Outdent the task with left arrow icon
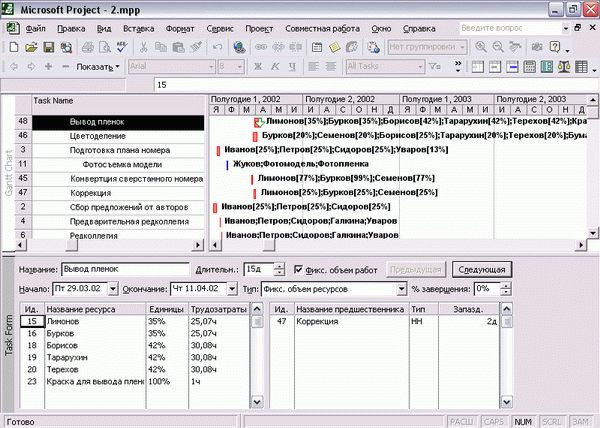This screenshot has height=428, width=600. pos(14,67)
